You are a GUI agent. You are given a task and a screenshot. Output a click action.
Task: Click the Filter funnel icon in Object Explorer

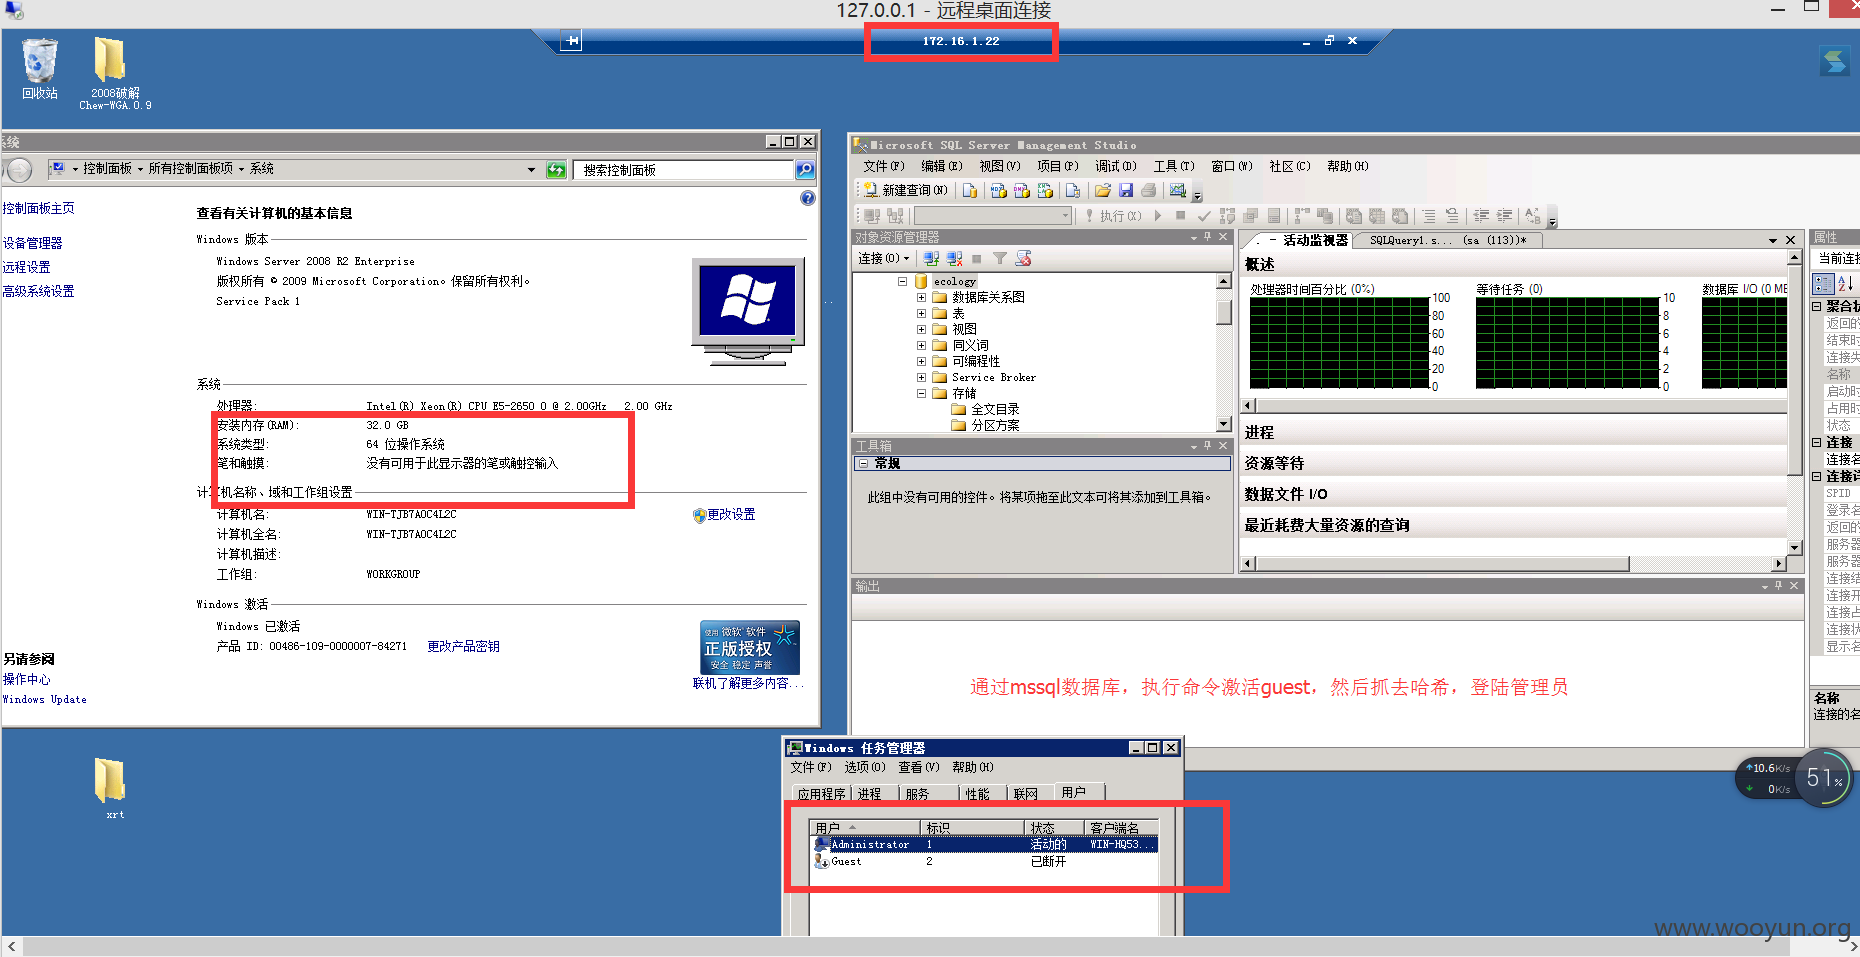click(999, 258)
